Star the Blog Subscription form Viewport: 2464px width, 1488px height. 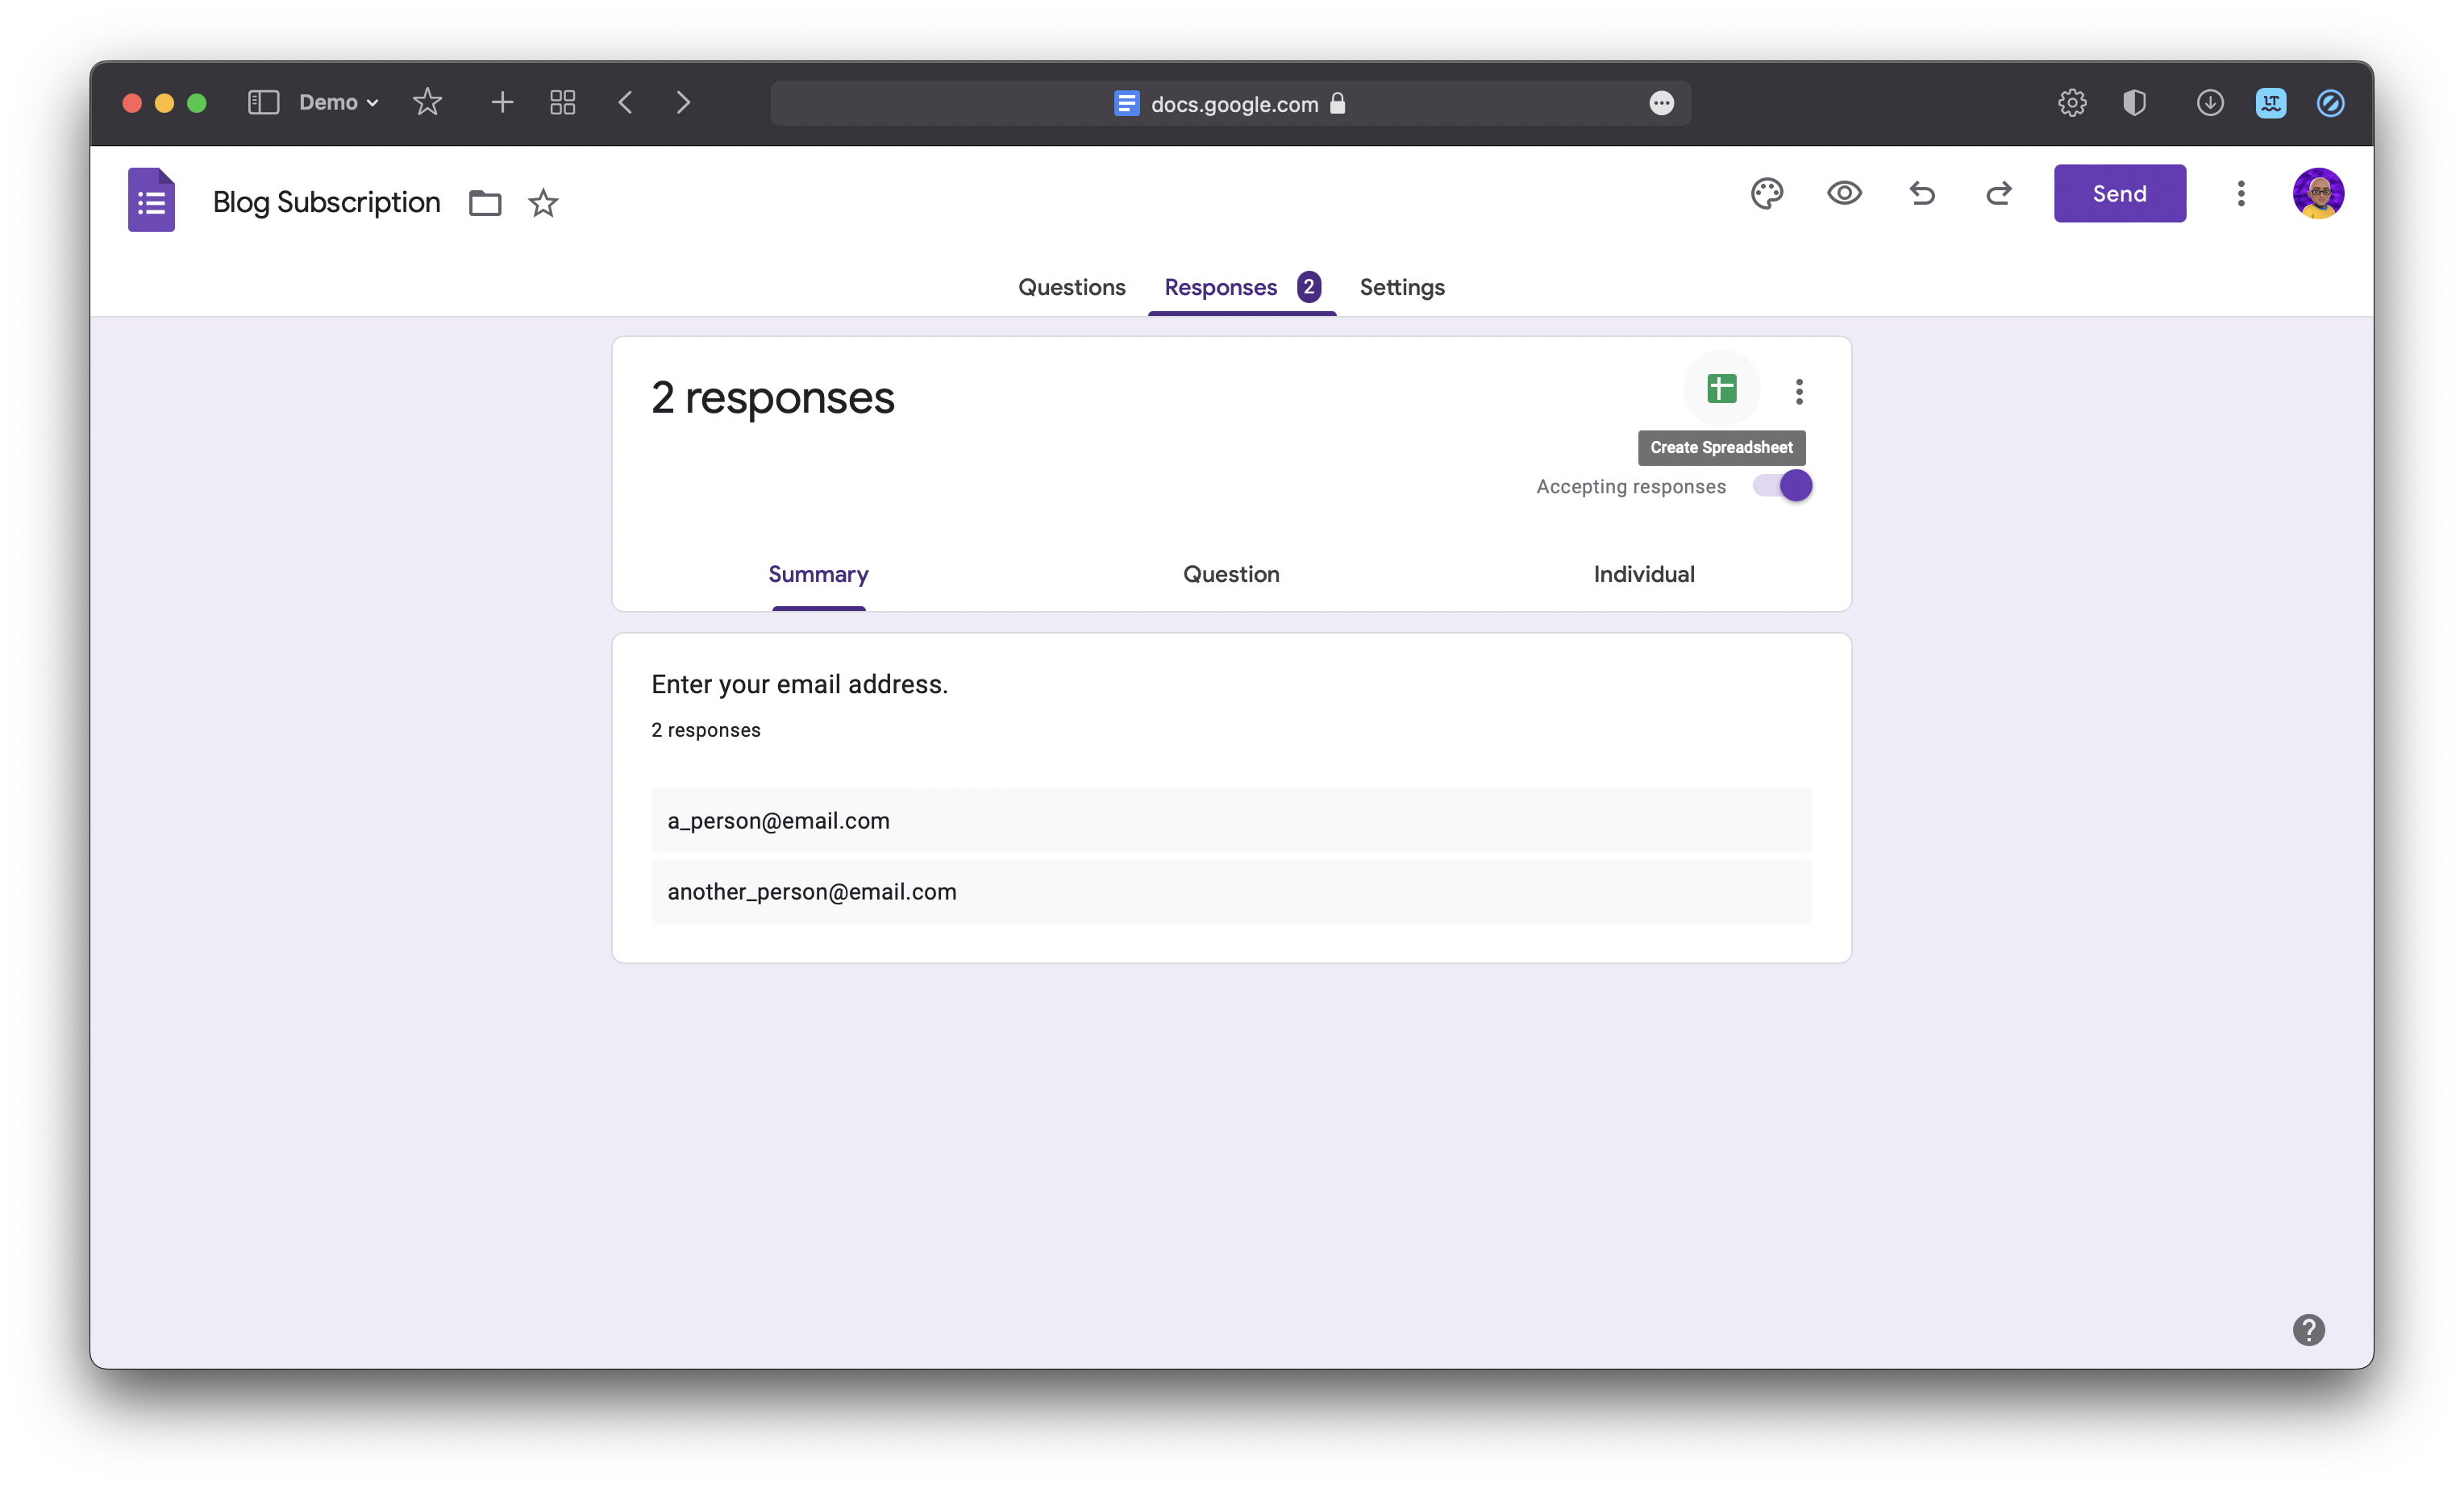[x=543, y=203]
